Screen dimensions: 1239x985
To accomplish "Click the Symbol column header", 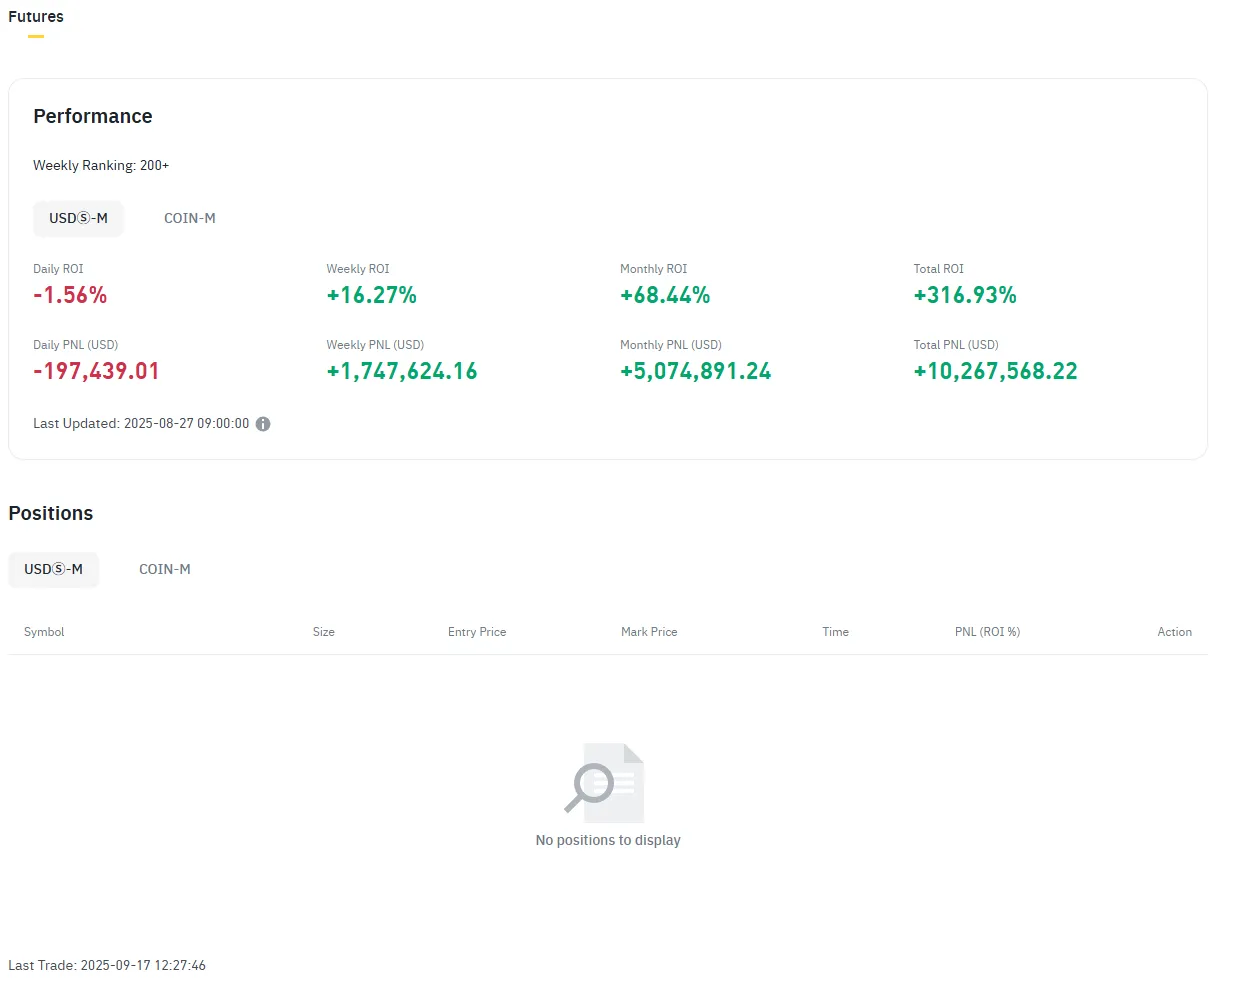I will [44, 632].
